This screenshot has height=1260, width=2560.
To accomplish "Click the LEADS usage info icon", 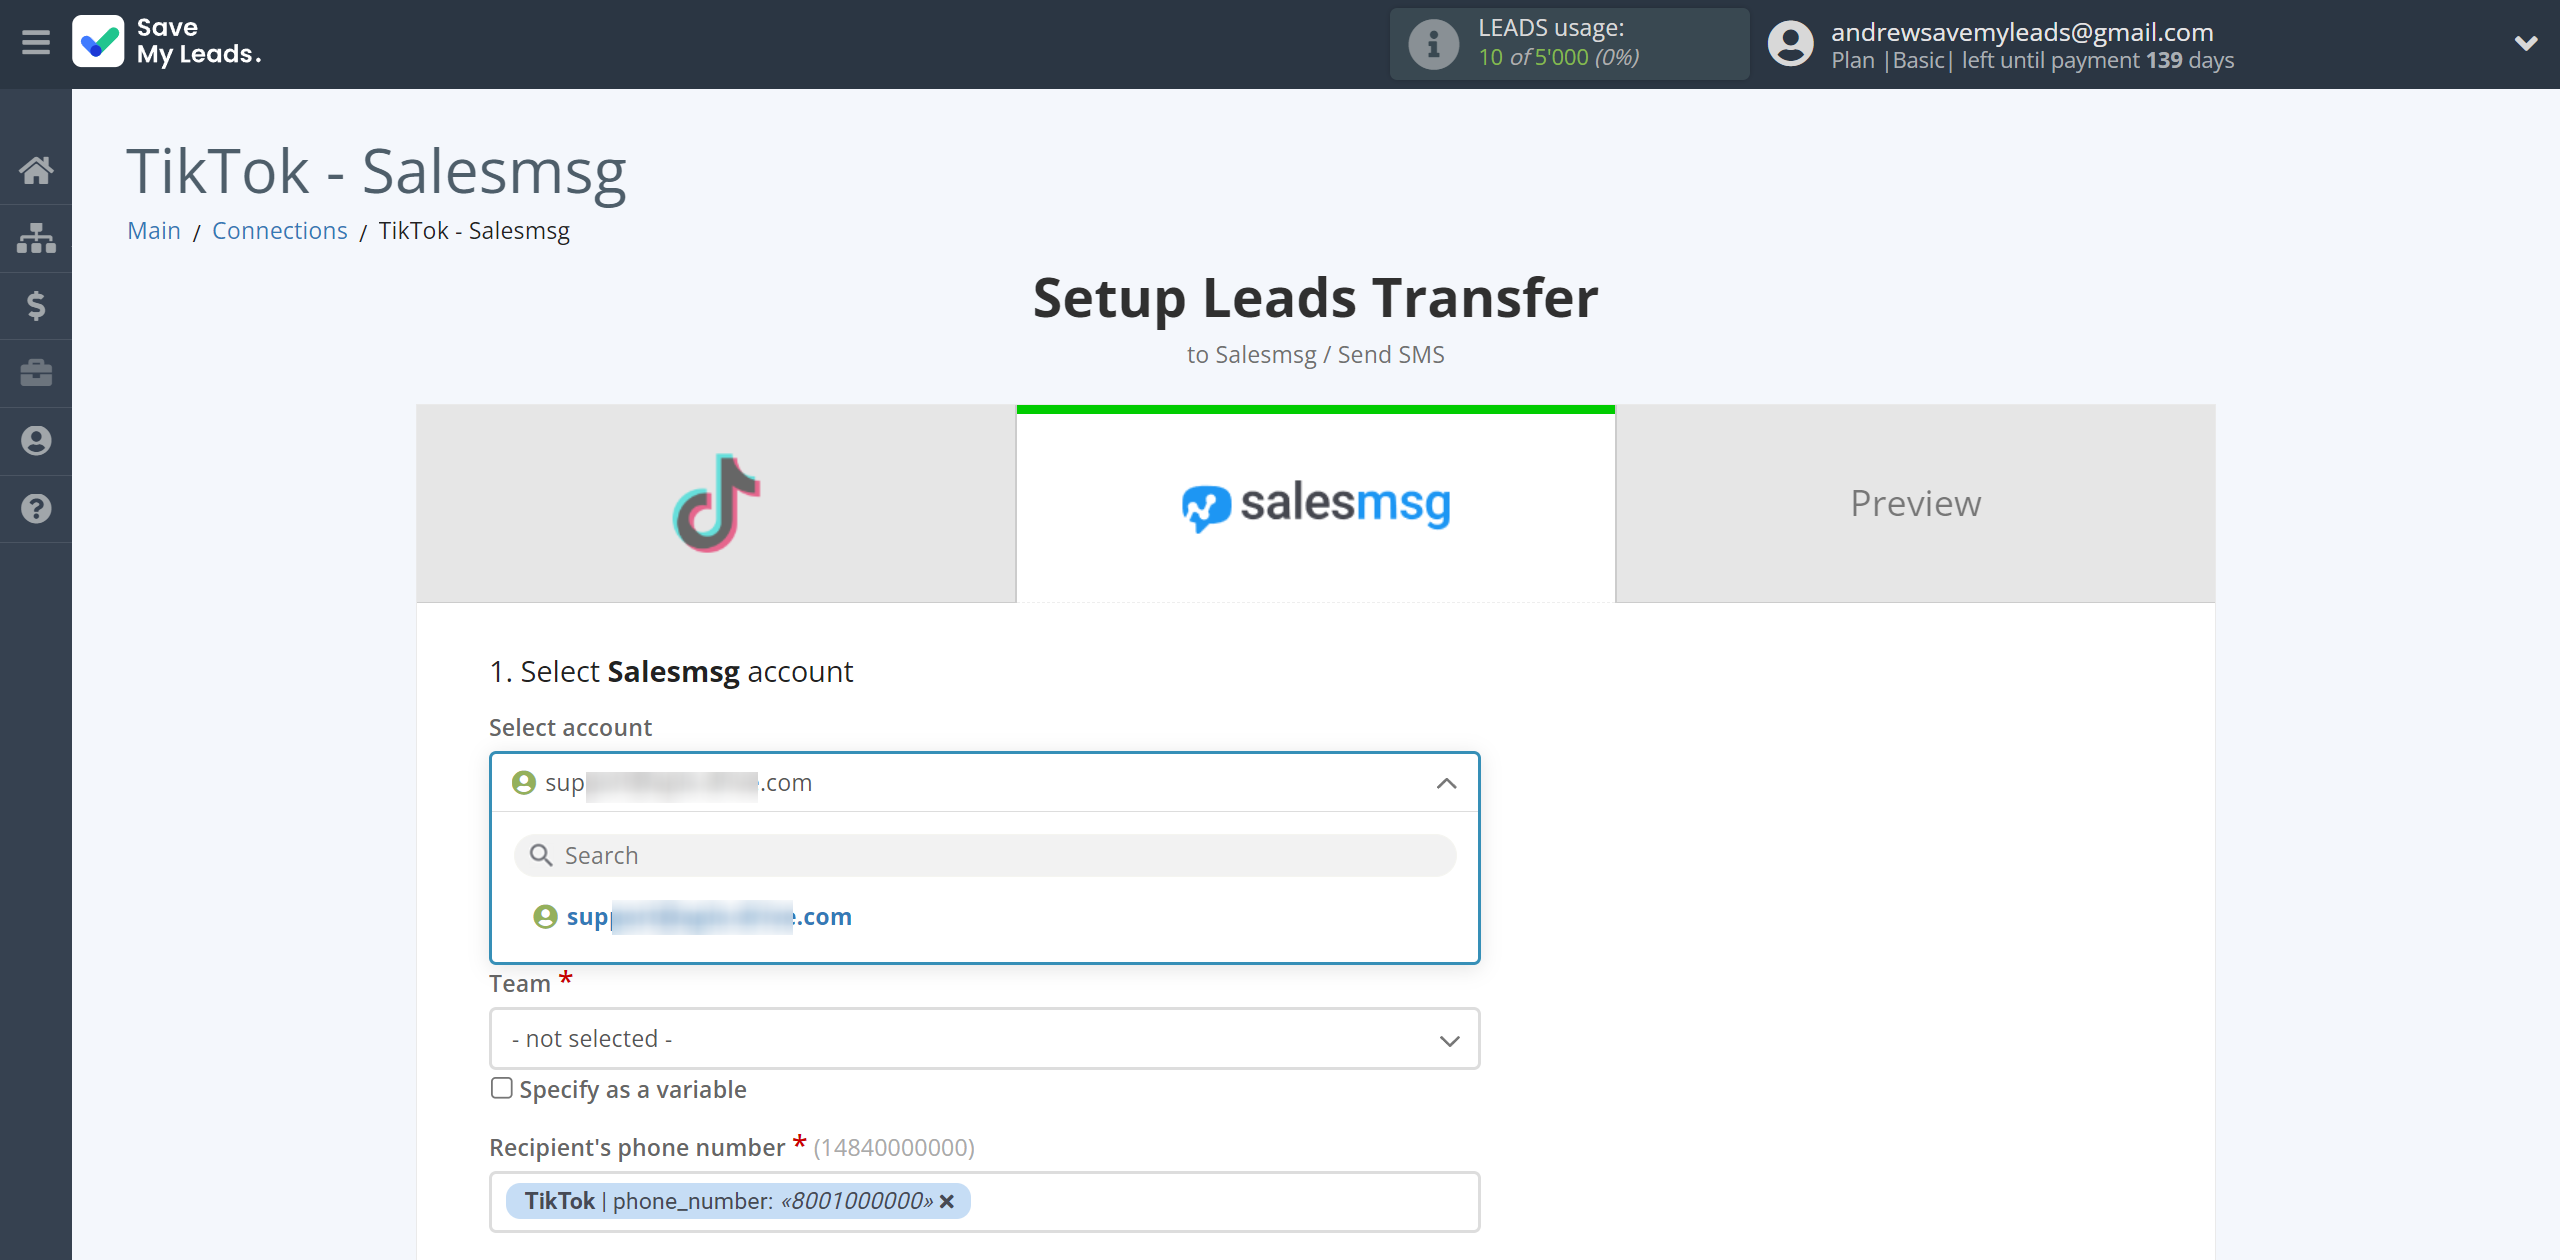I will click(1433, 44).
